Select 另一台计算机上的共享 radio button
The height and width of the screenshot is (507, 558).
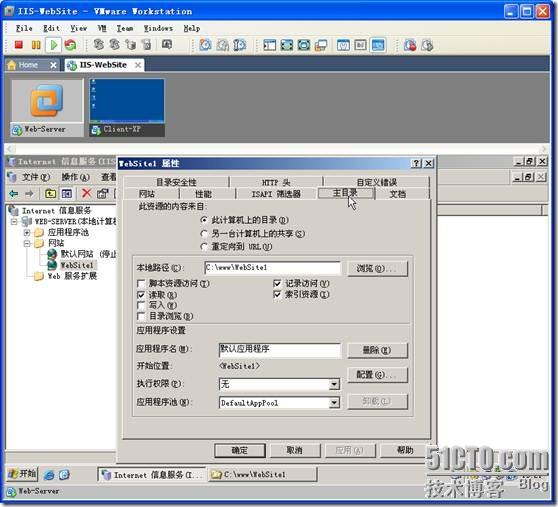[204, 234]
